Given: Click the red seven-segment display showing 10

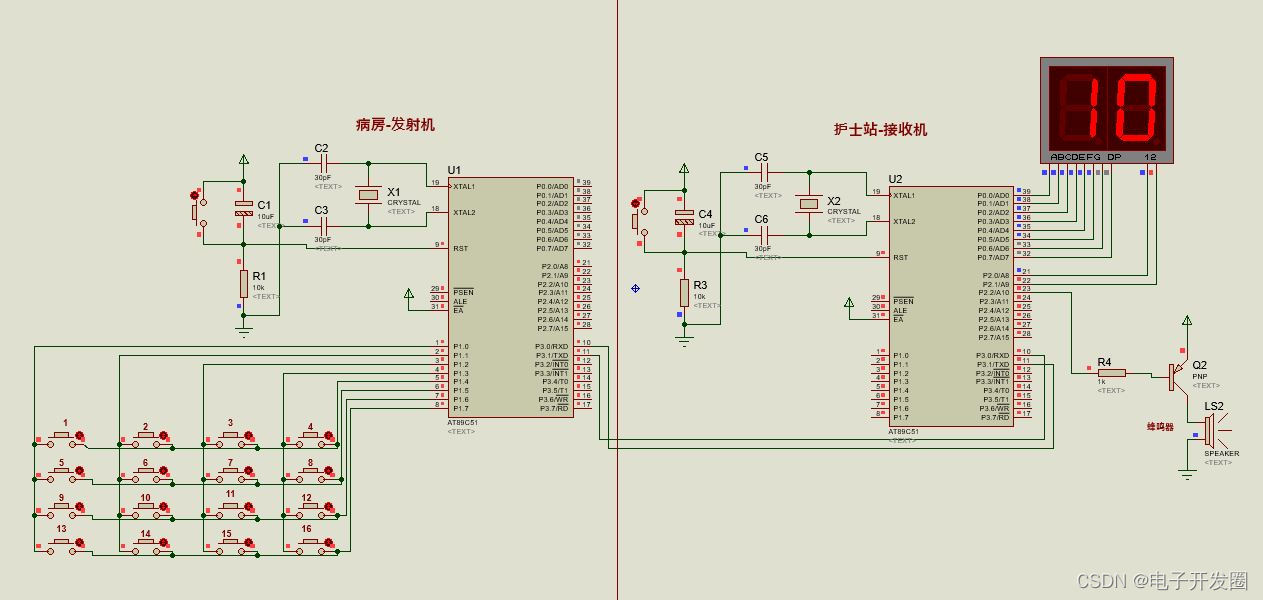Looking at the screenshot, I should [x=1105, y=105].
